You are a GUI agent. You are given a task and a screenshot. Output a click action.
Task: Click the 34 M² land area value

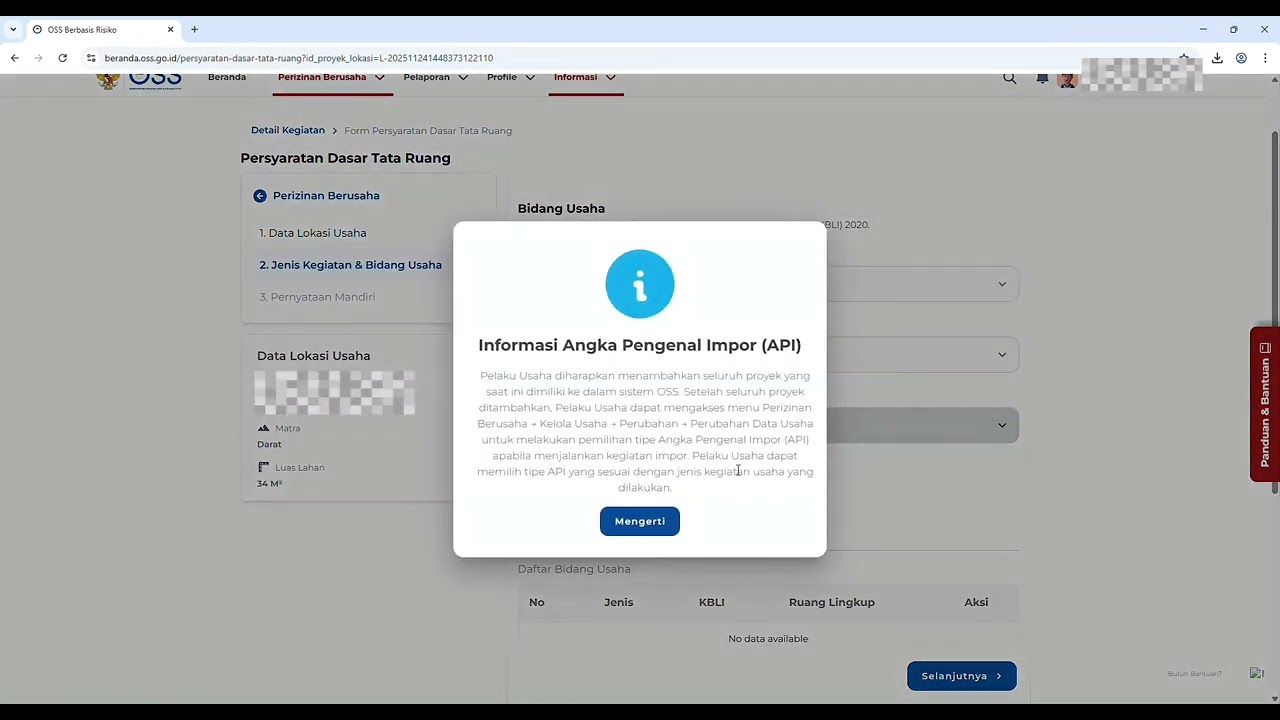(x=269, y=484)
